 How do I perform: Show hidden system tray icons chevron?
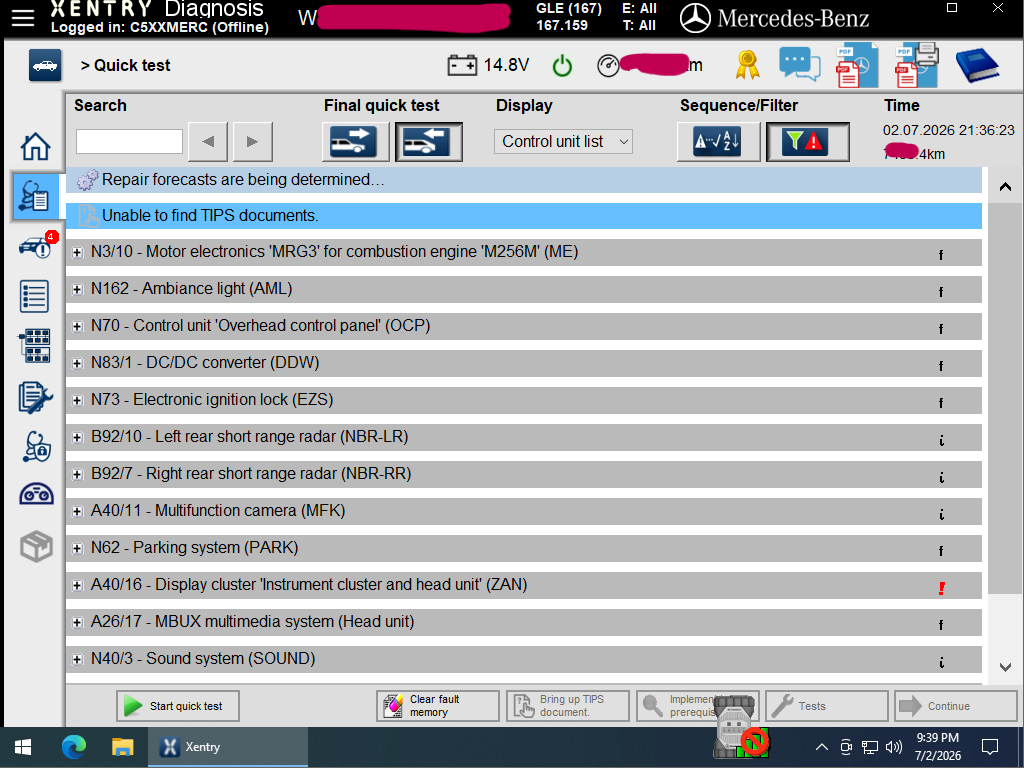pyautogui.click(x=822, y=747)
